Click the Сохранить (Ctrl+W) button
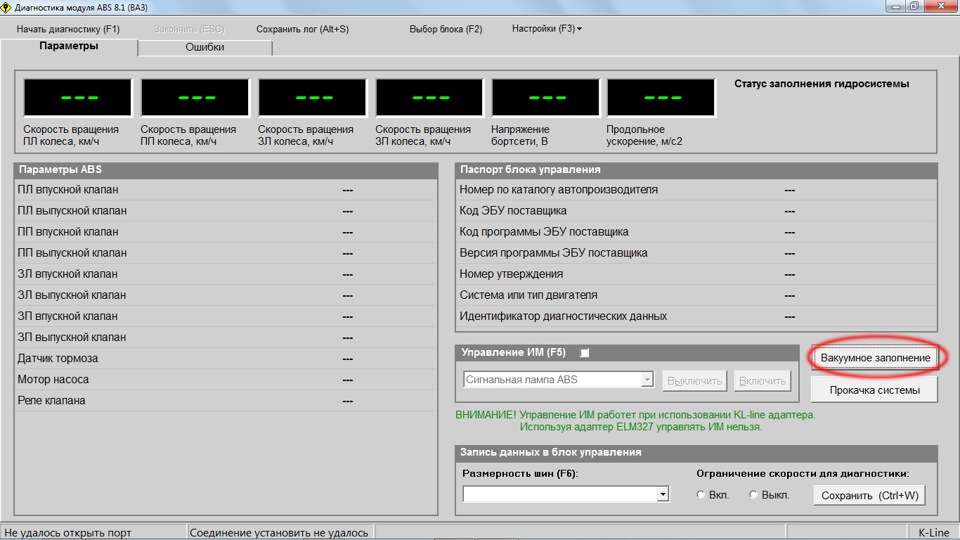960x540 pixels. point(869,495)
